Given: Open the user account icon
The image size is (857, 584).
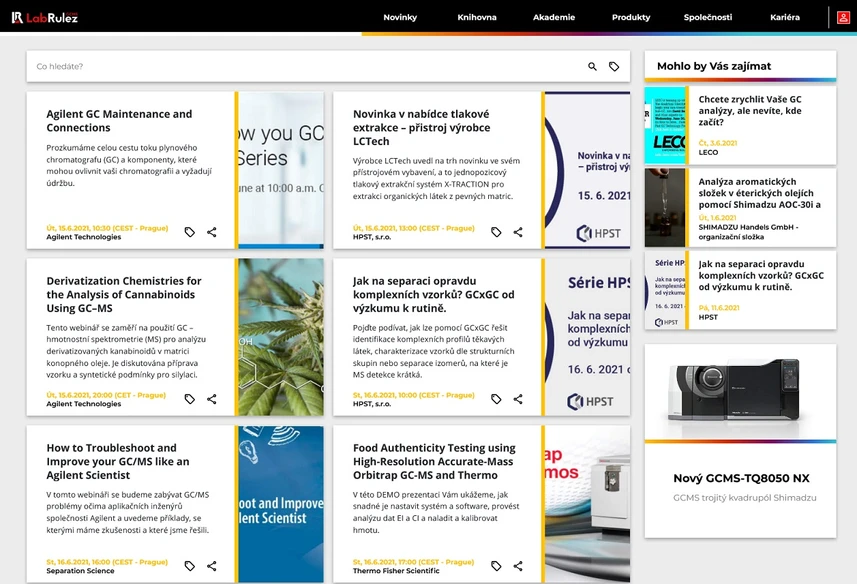Looking at the screenshot, I should pos(845,17).
